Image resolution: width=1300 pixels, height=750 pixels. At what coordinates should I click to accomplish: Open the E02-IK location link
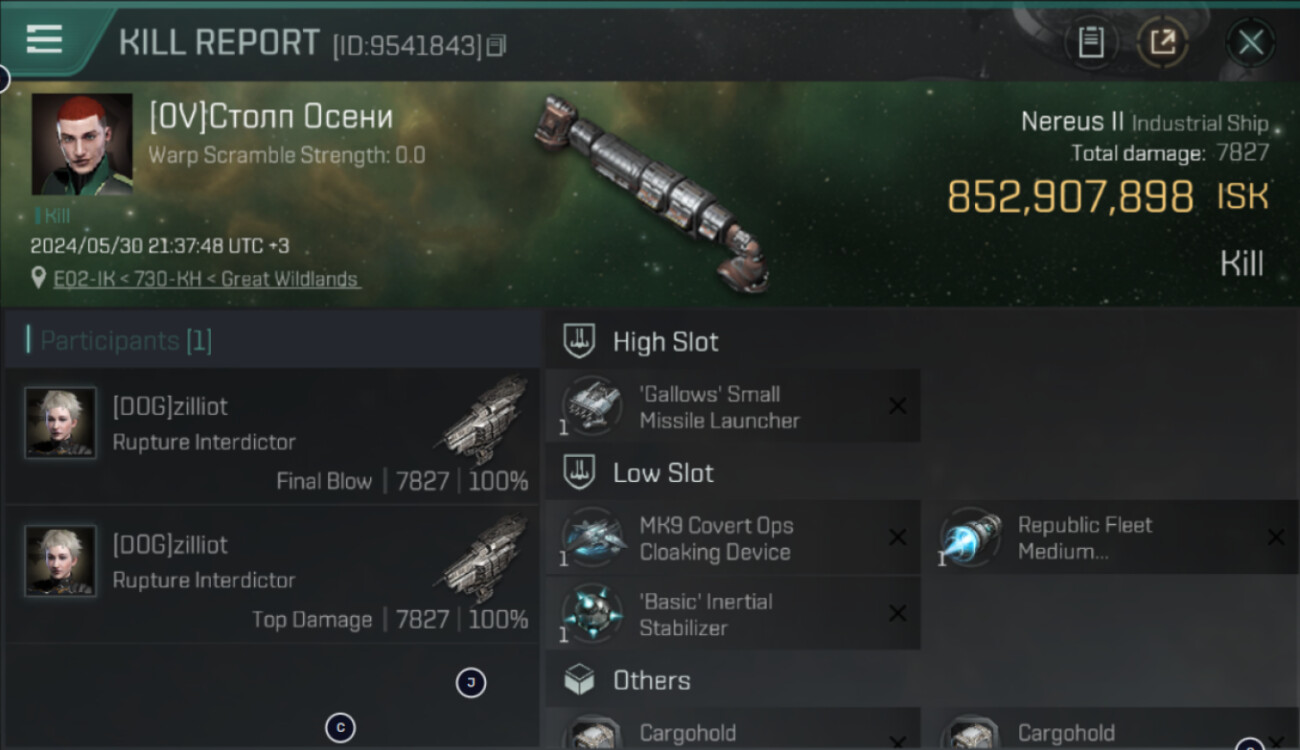click(206, 279)
